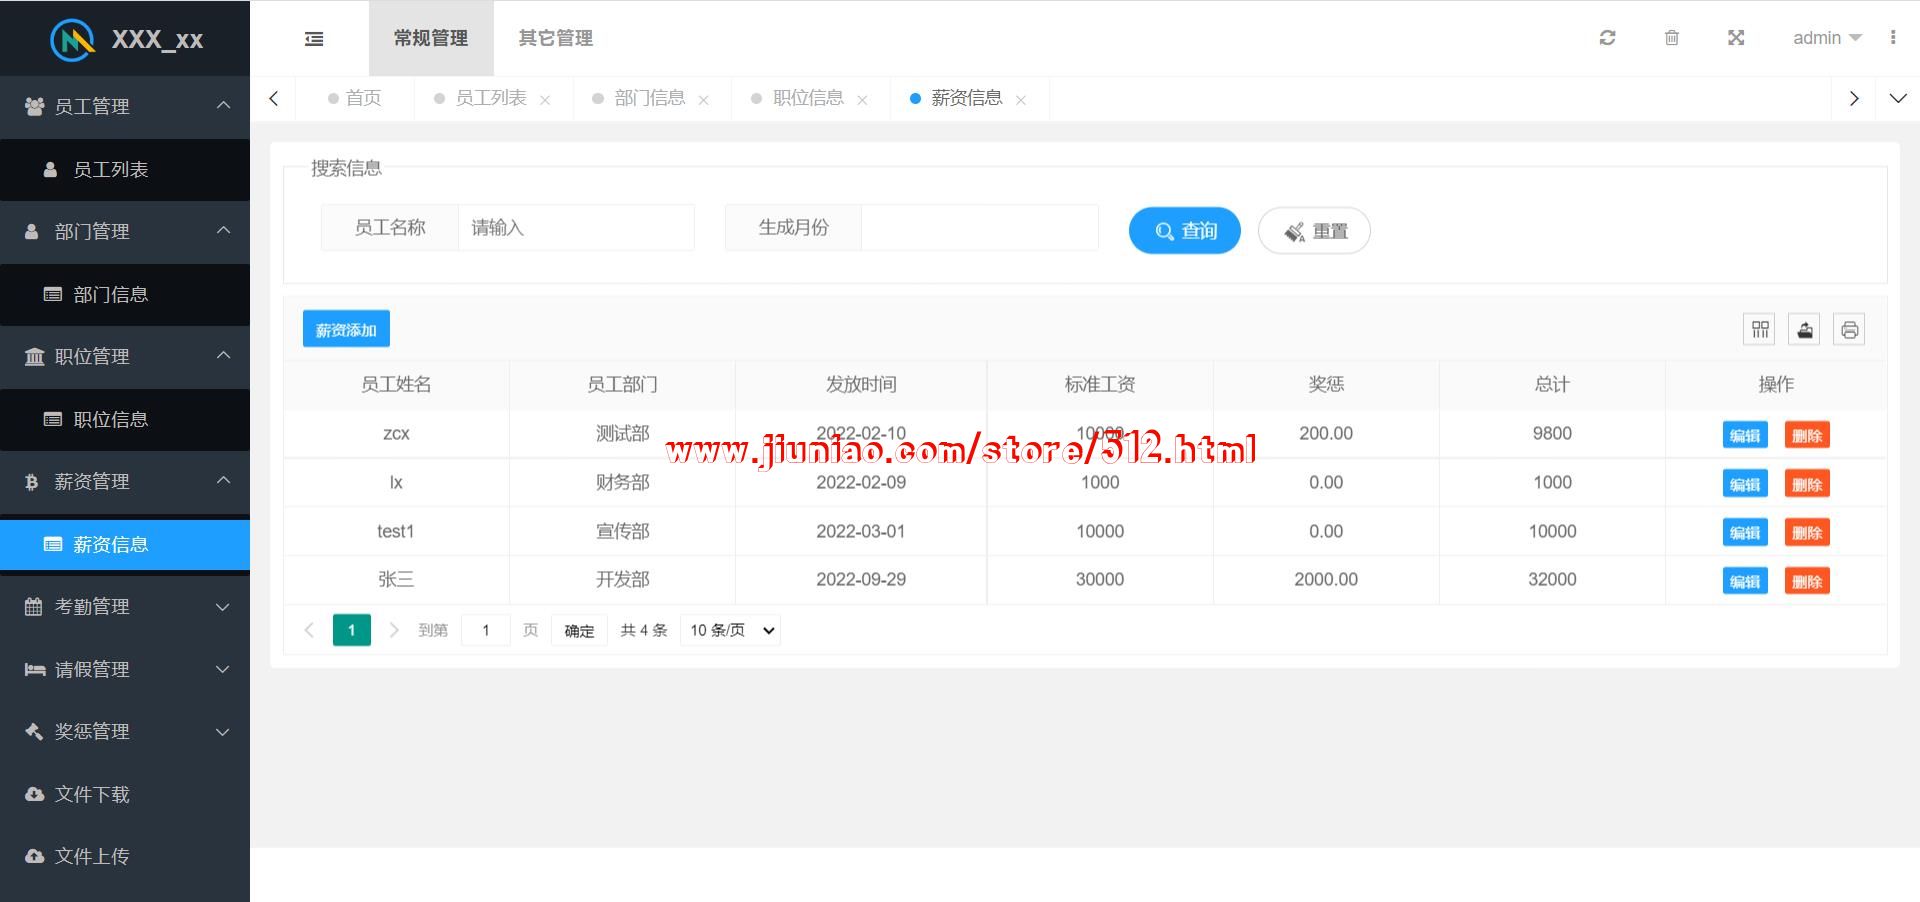This screenshot has height=902, width=1920.
Task: Click the 发放时间 column header
Action: pyautogui.click(x=861, y=384)
